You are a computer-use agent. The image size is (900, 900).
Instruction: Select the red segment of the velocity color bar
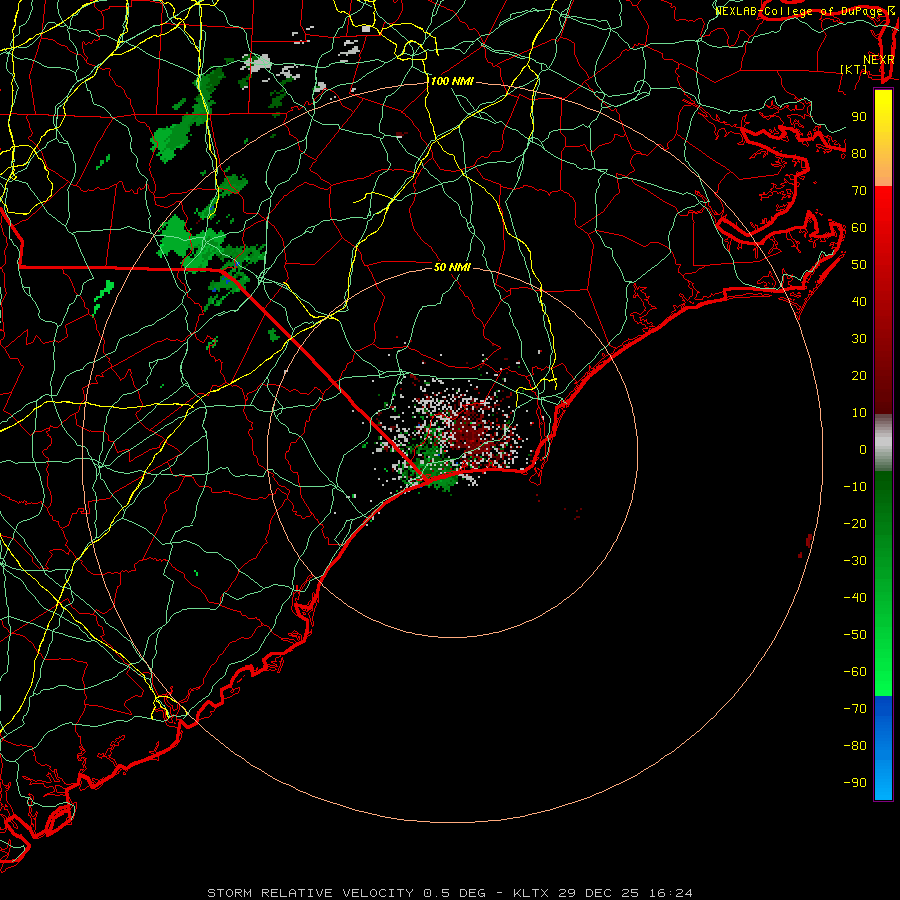[883, 300]
